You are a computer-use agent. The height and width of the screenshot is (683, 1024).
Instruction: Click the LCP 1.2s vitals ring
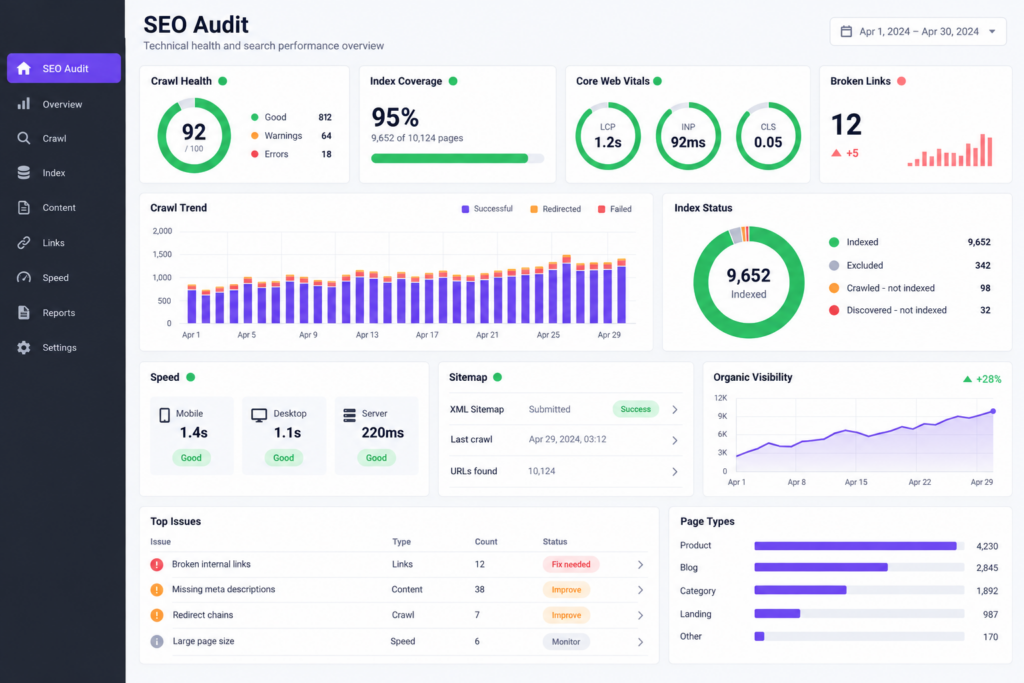(x=608, y=136)
